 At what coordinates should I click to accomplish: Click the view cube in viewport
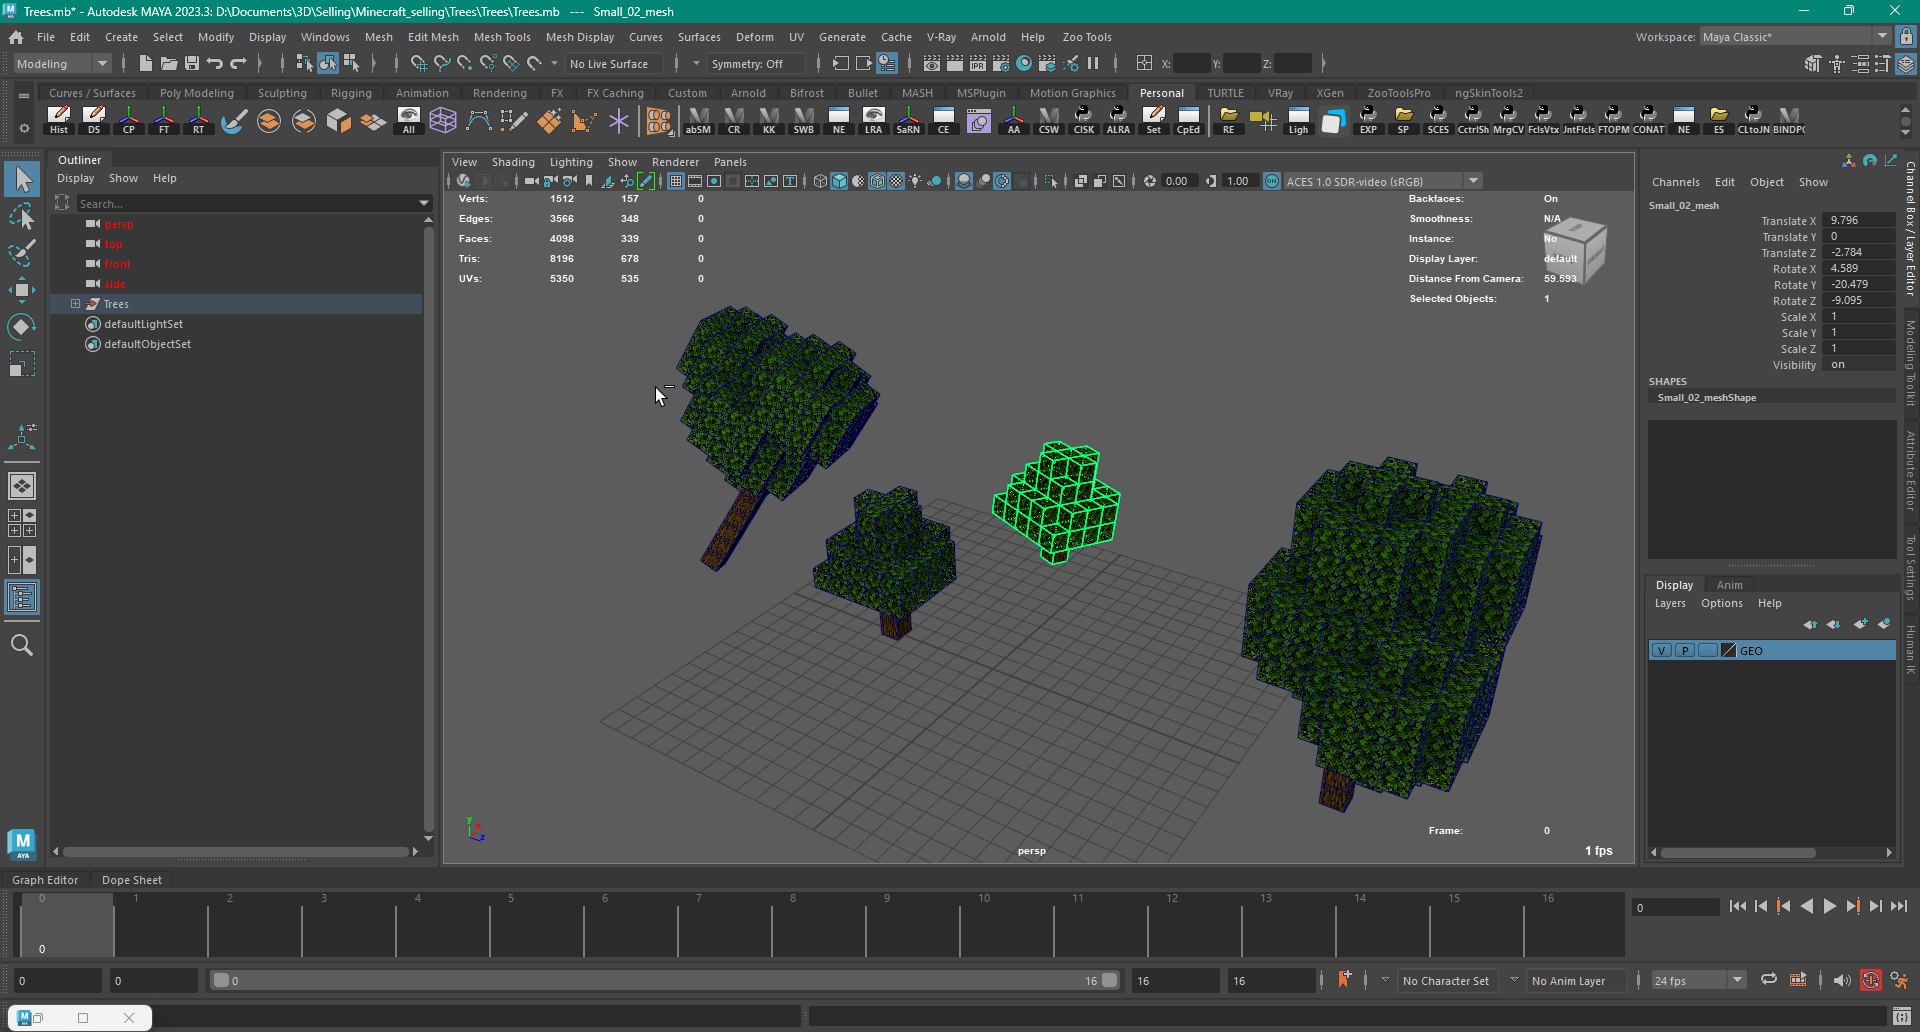point(1575,249)
